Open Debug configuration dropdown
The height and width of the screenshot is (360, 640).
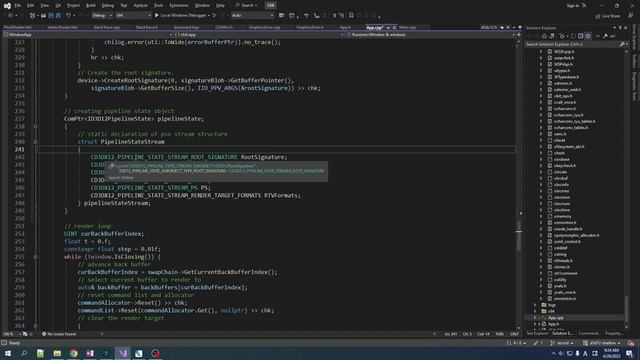click(x=102, y=16)
